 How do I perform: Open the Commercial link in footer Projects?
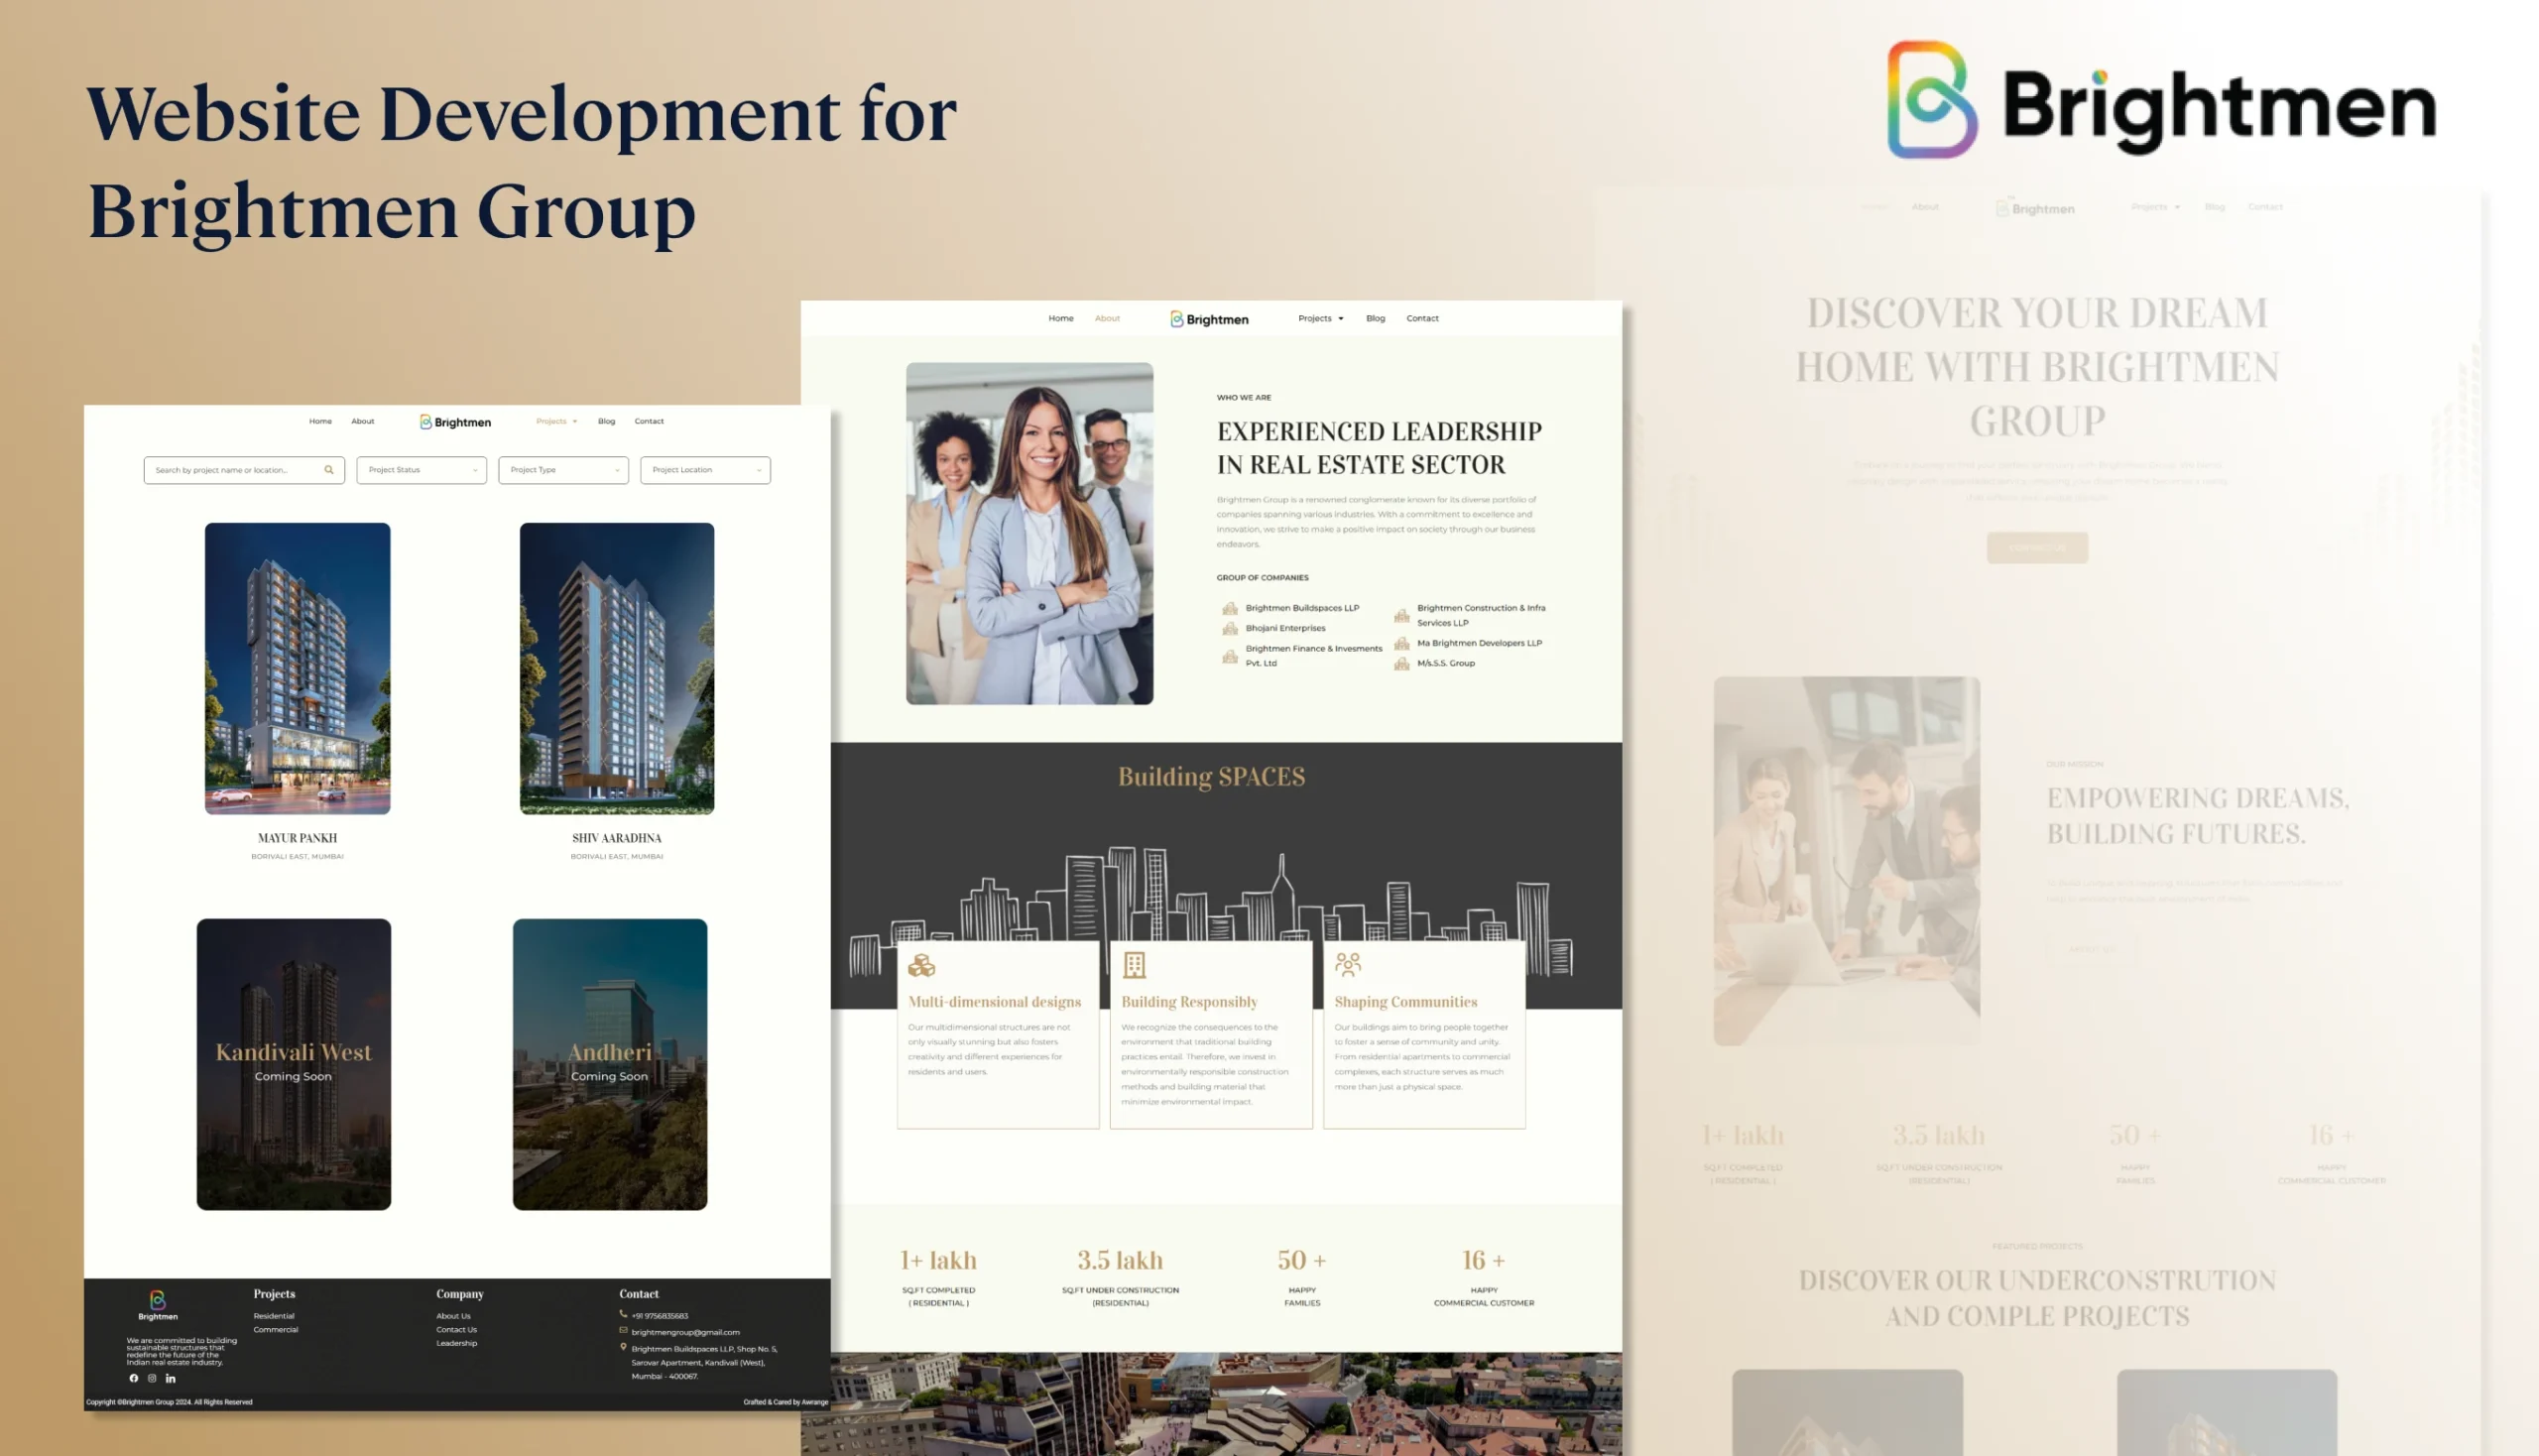pyautogui.click(x=276, y=1329)
